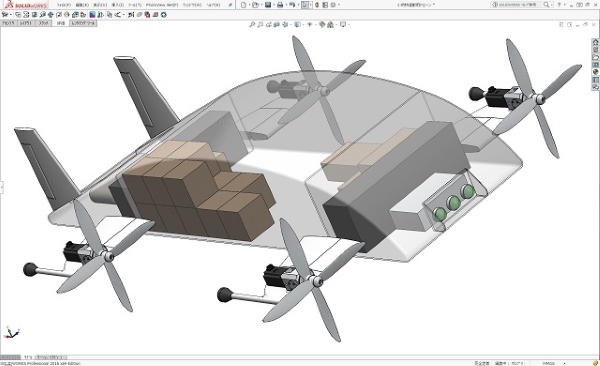This screenshot has height=366, width=600.
Task: Click in the SOLIDWORKS help search field
Action: (517, 5)
